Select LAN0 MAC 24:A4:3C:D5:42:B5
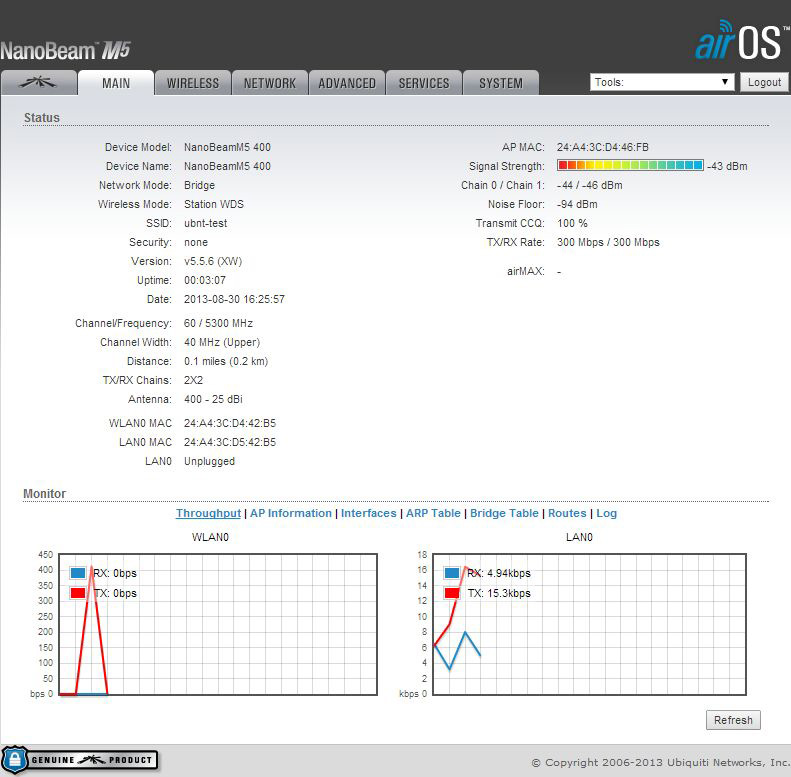This screenshot has height=777, width=791. pyautogui.click(x=230, y=442)
